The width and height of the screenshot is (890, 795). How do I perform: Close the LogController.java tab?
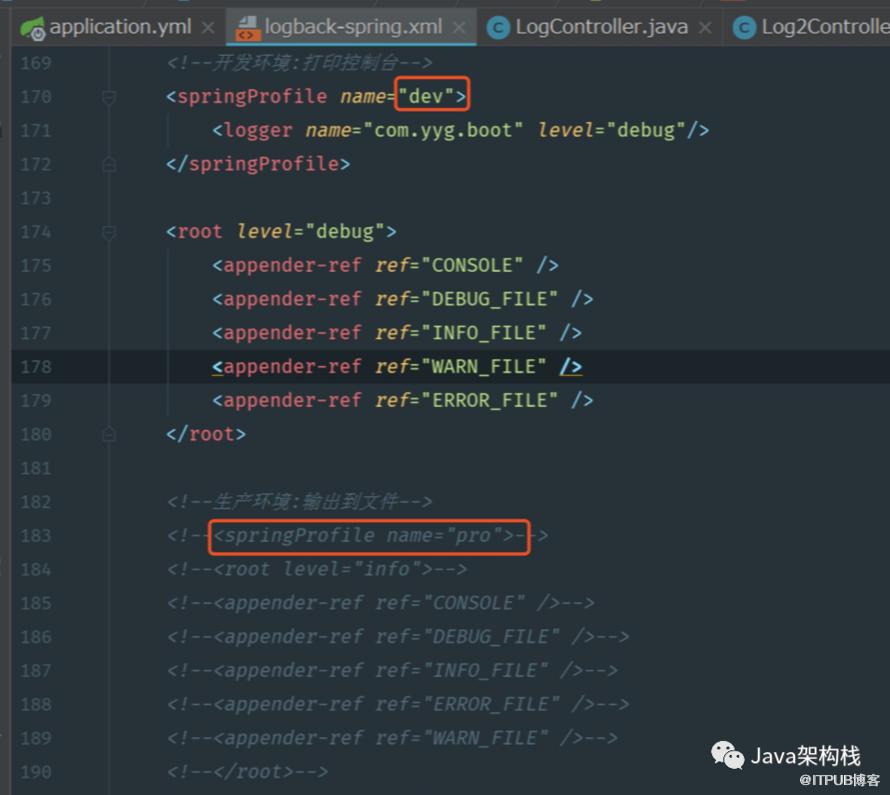pyautogui.click(x=705, y=27)
